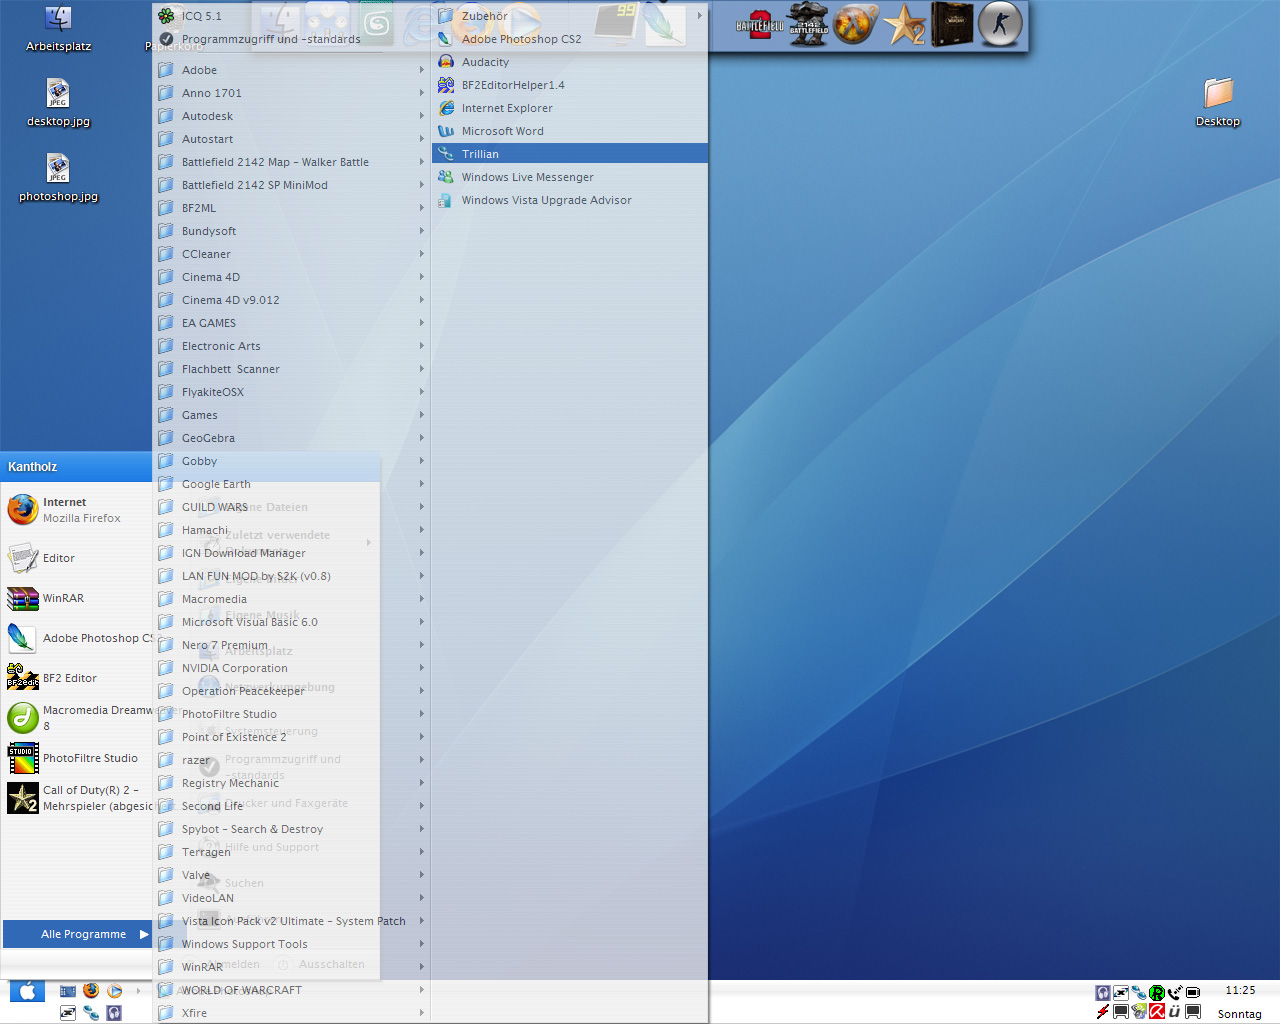The image size is (1280, 1024).
Task: Expand the Spybot - Search & Destroy folder
Action: [291, 829]
